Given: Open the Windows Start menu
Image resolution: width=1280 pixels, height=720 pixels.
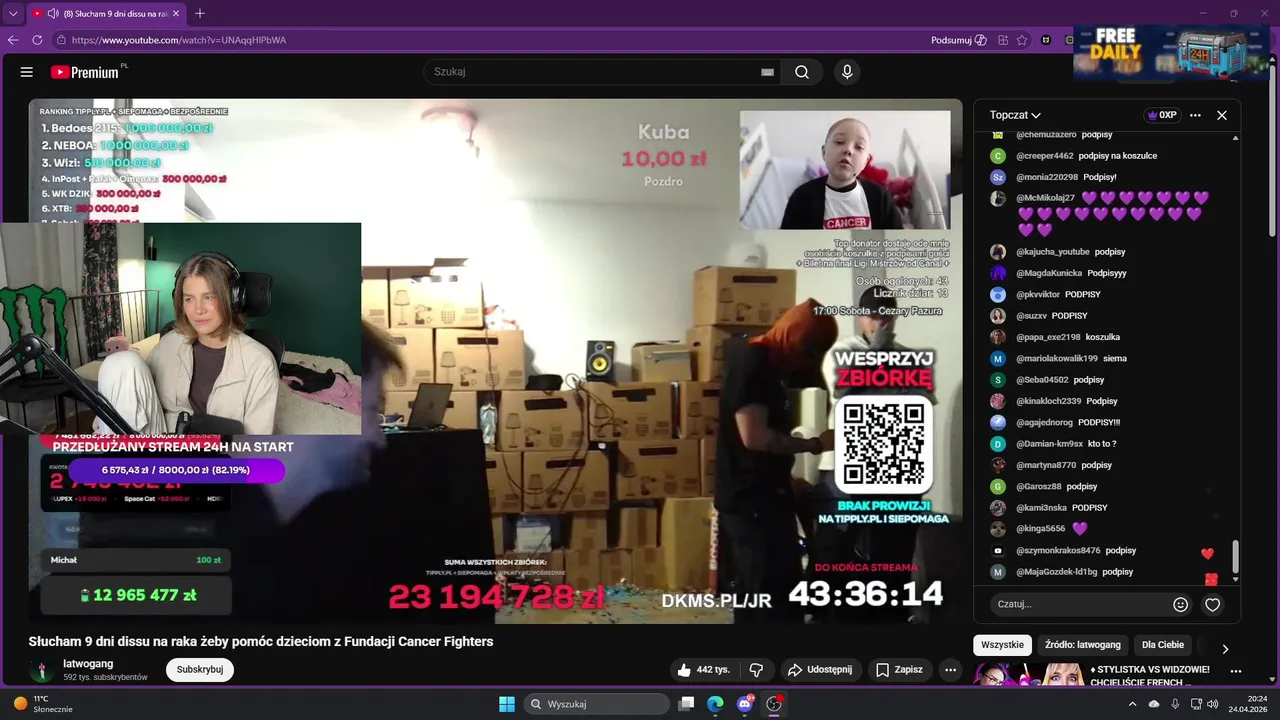Looking at the screenshot, I should tap(507, 704).
